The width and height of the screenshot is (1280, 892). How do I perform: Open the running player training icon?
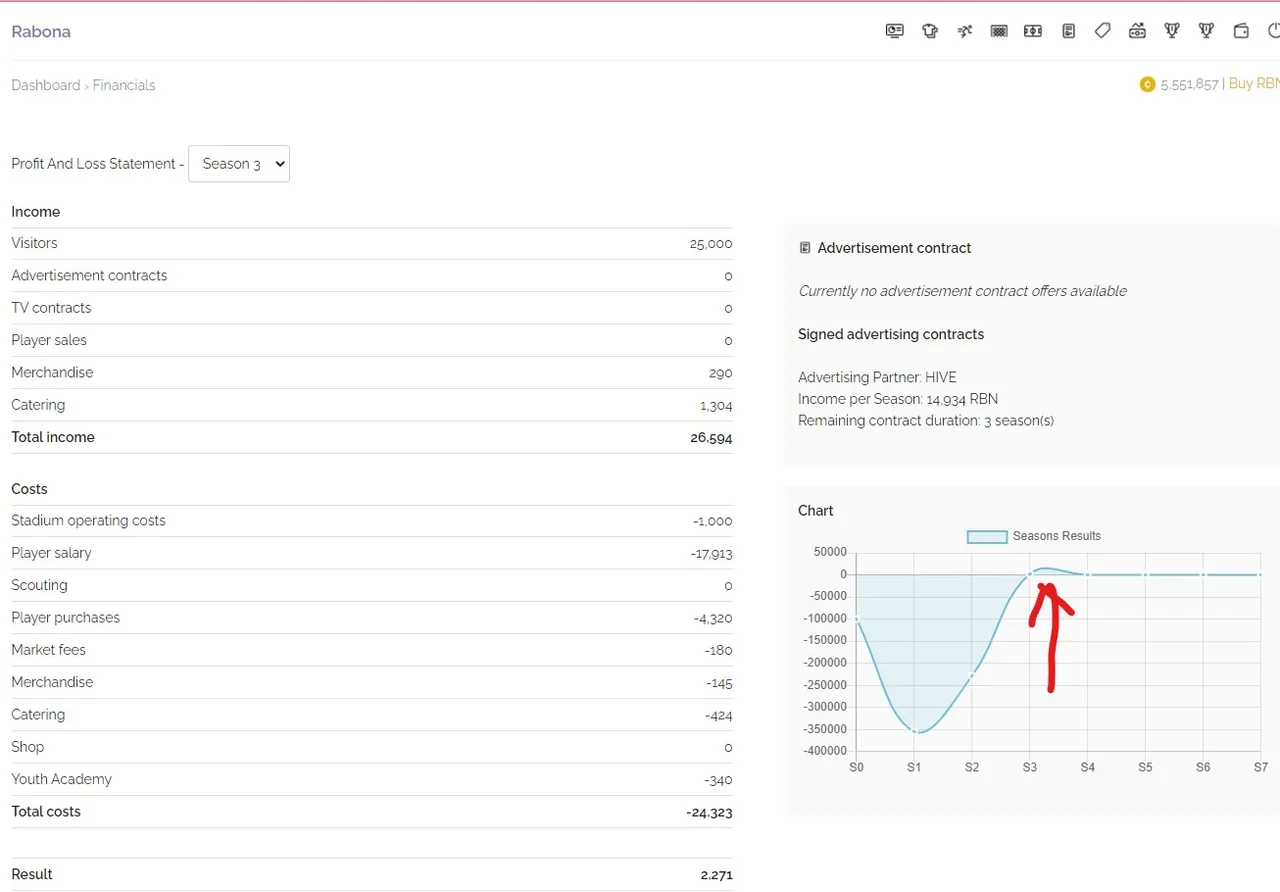(x=964, y=31)
